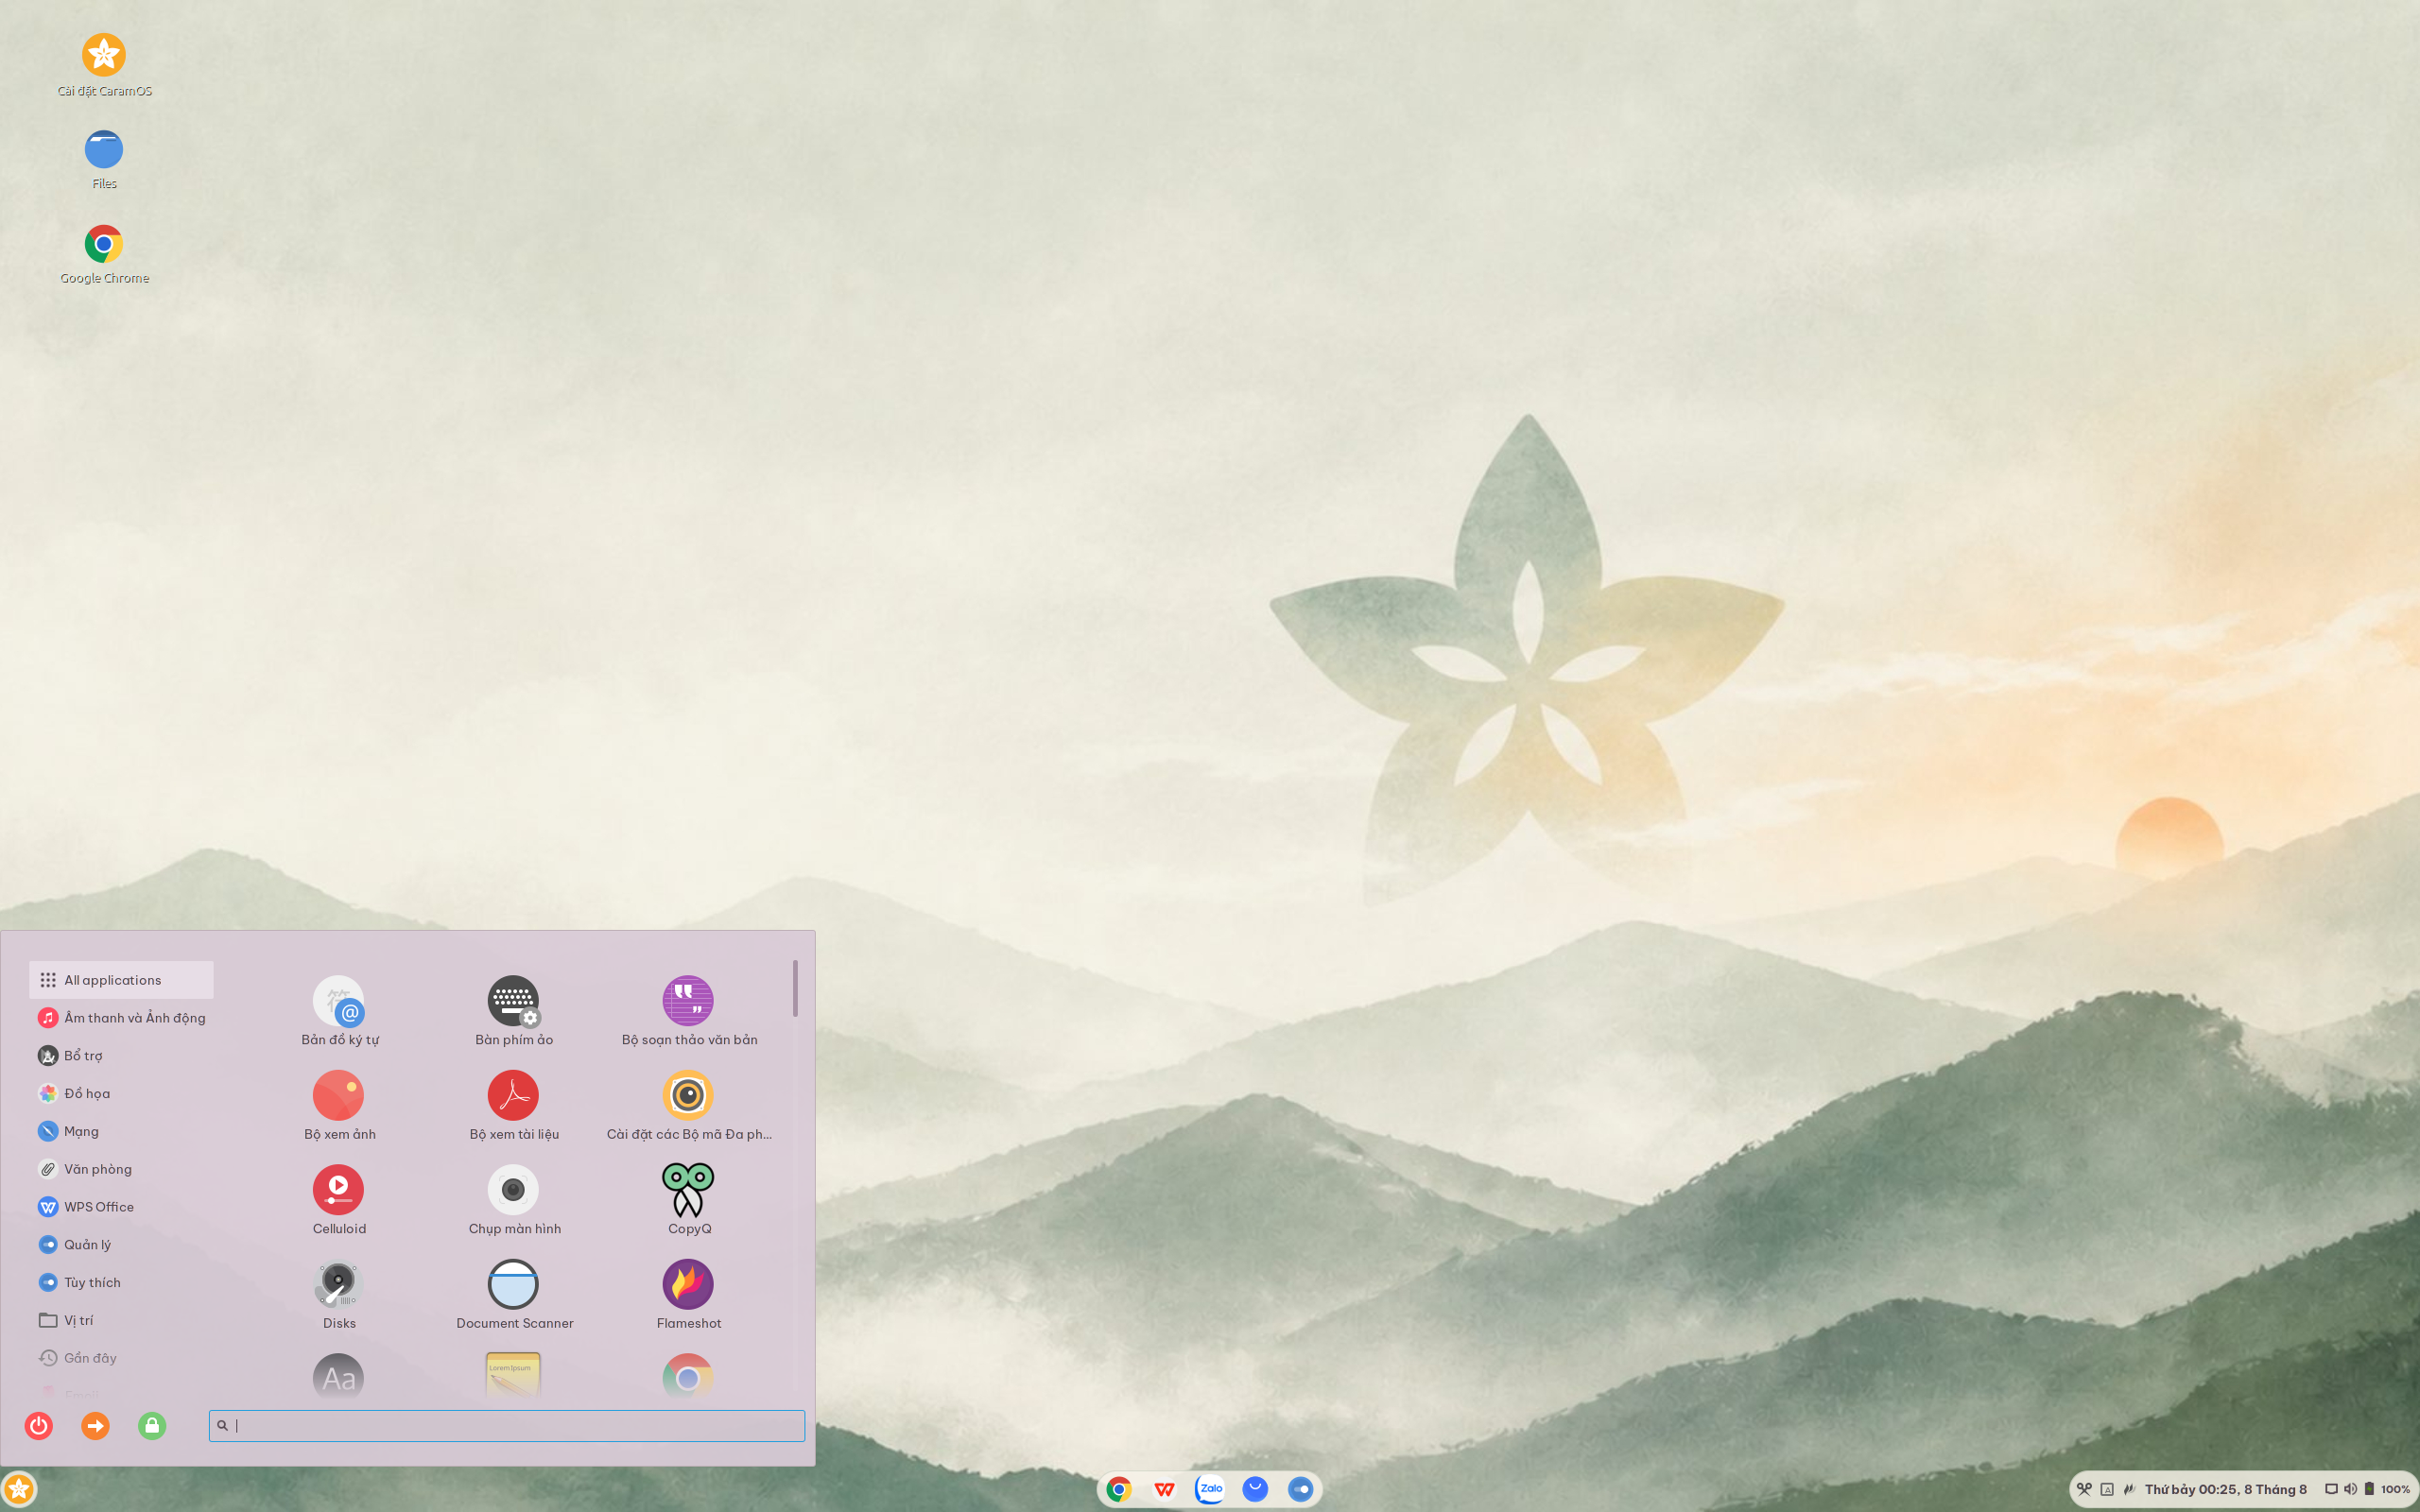Choose the Mạng category
Screen dimensions: 2420x1512
tap(121, 1131)
